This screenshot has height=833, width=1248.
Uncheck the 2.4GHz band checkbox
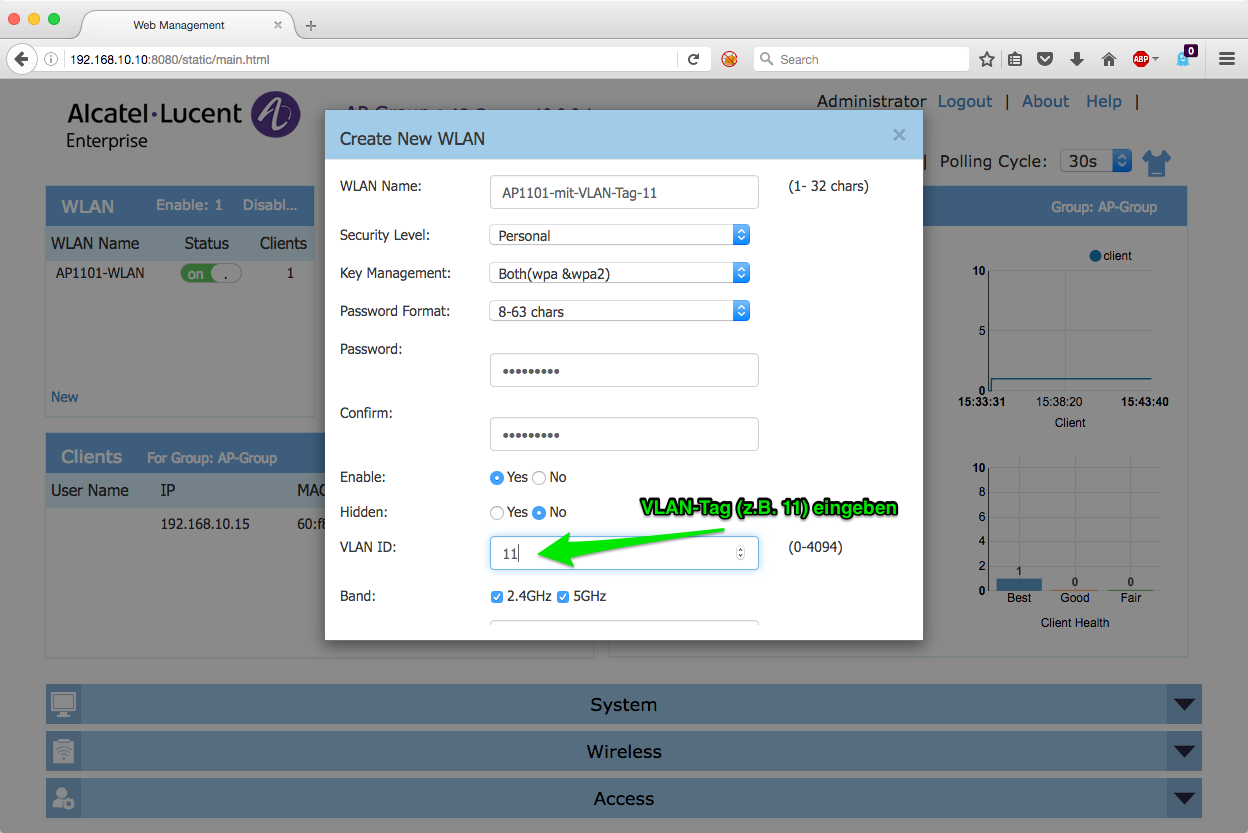497,597
